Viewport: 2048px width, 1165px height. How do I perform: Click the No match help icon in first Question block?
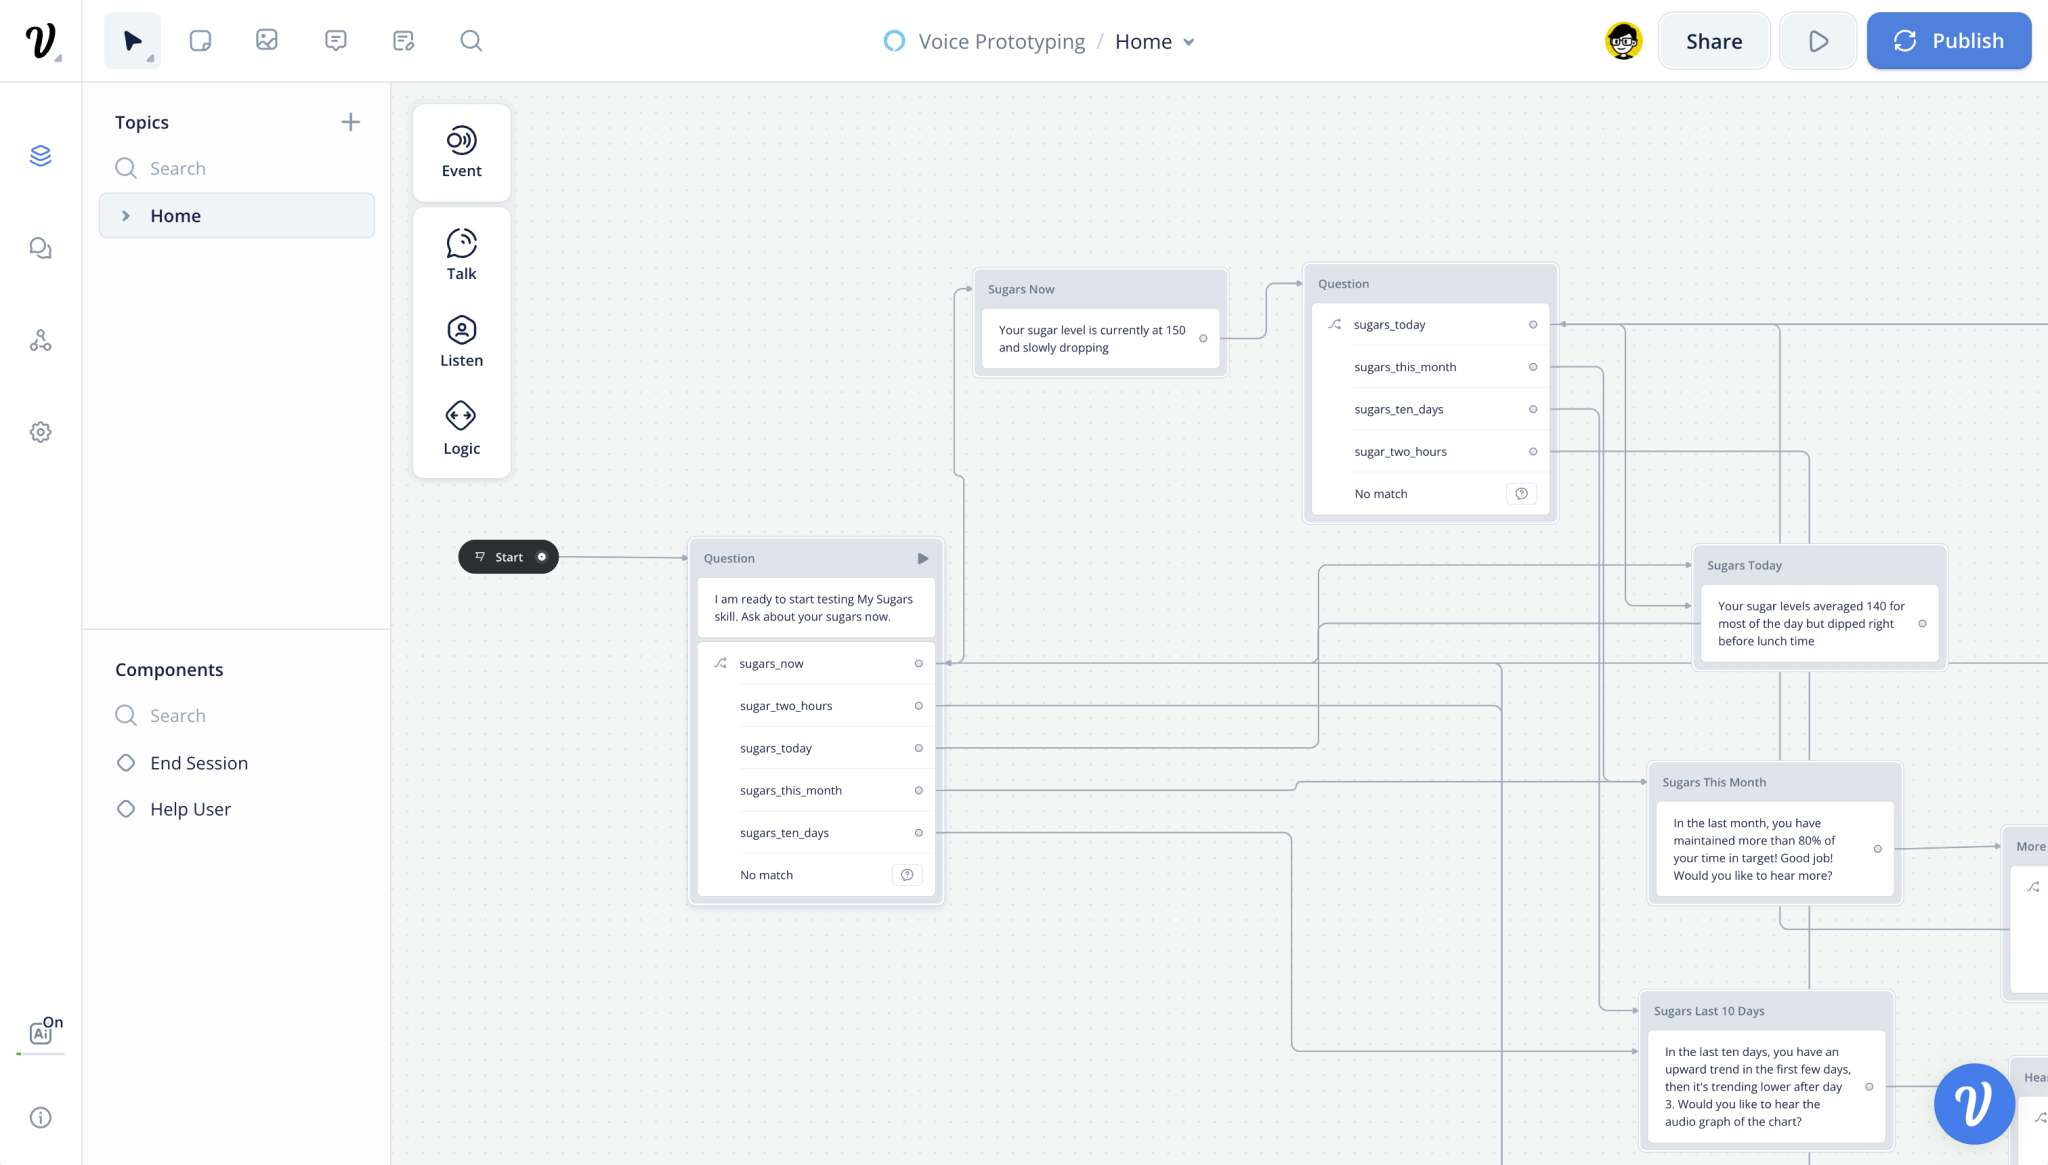tap(907, 875)
